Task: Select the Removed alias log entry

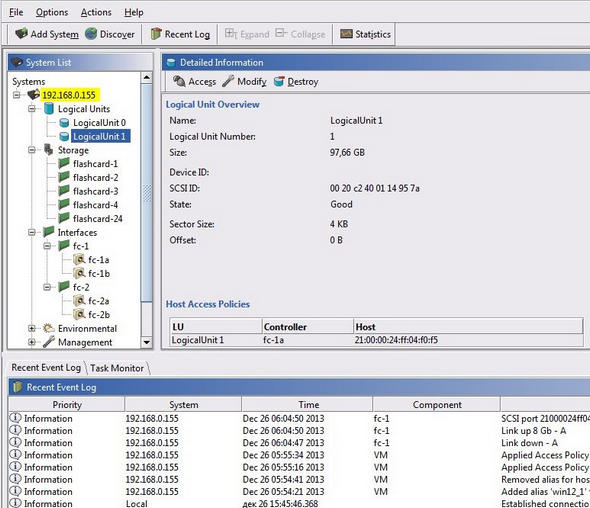Action: pyautogui.click(x=299, y=479)
